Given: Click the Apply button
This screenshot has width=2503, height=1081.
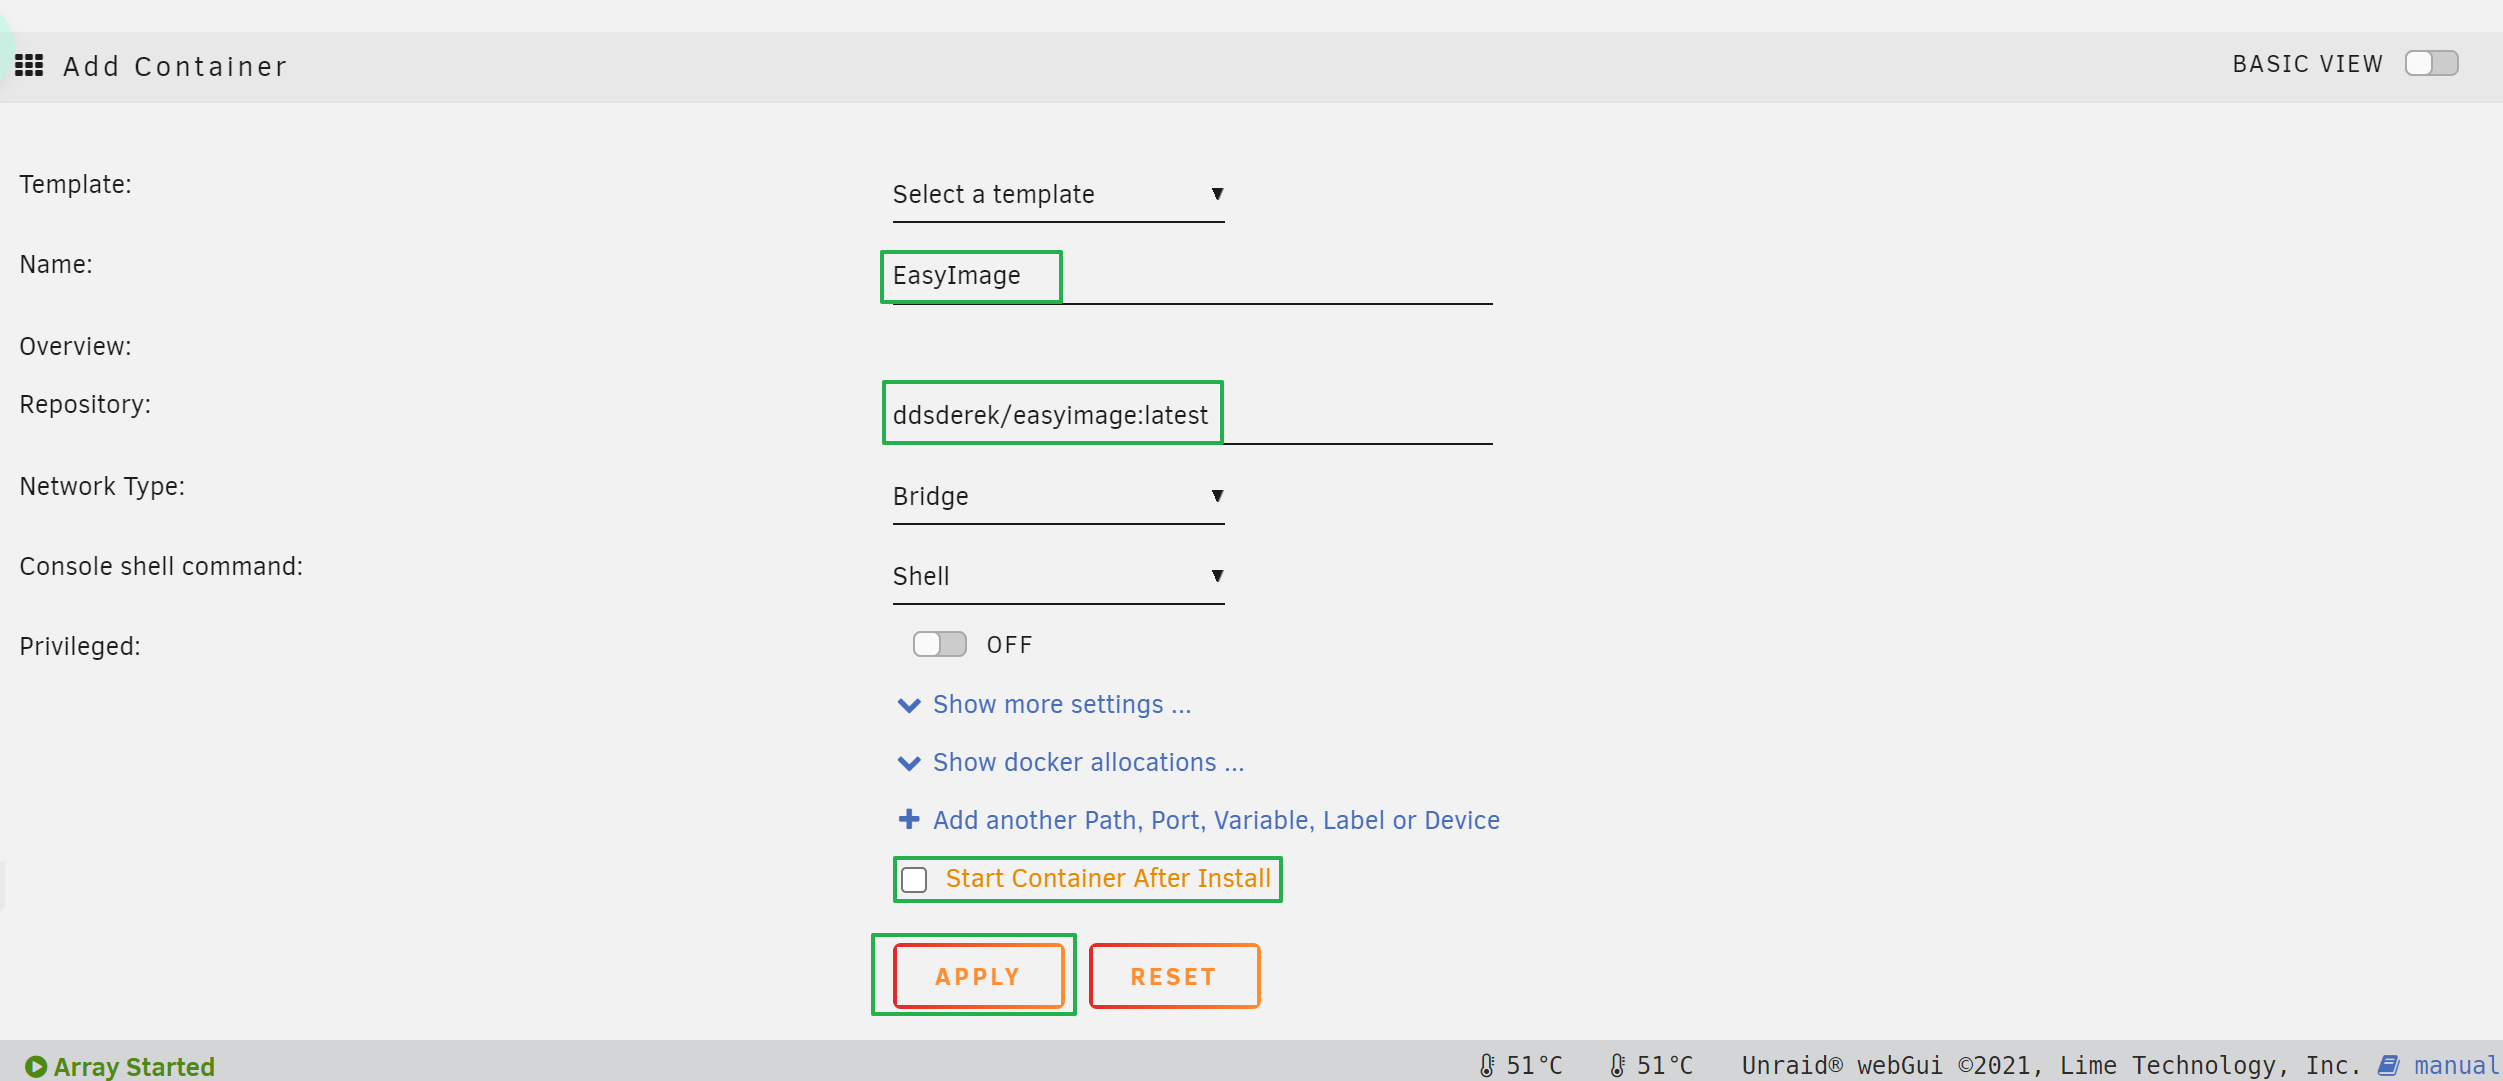Looking at the screenshot, I should [x=978, y=976].
